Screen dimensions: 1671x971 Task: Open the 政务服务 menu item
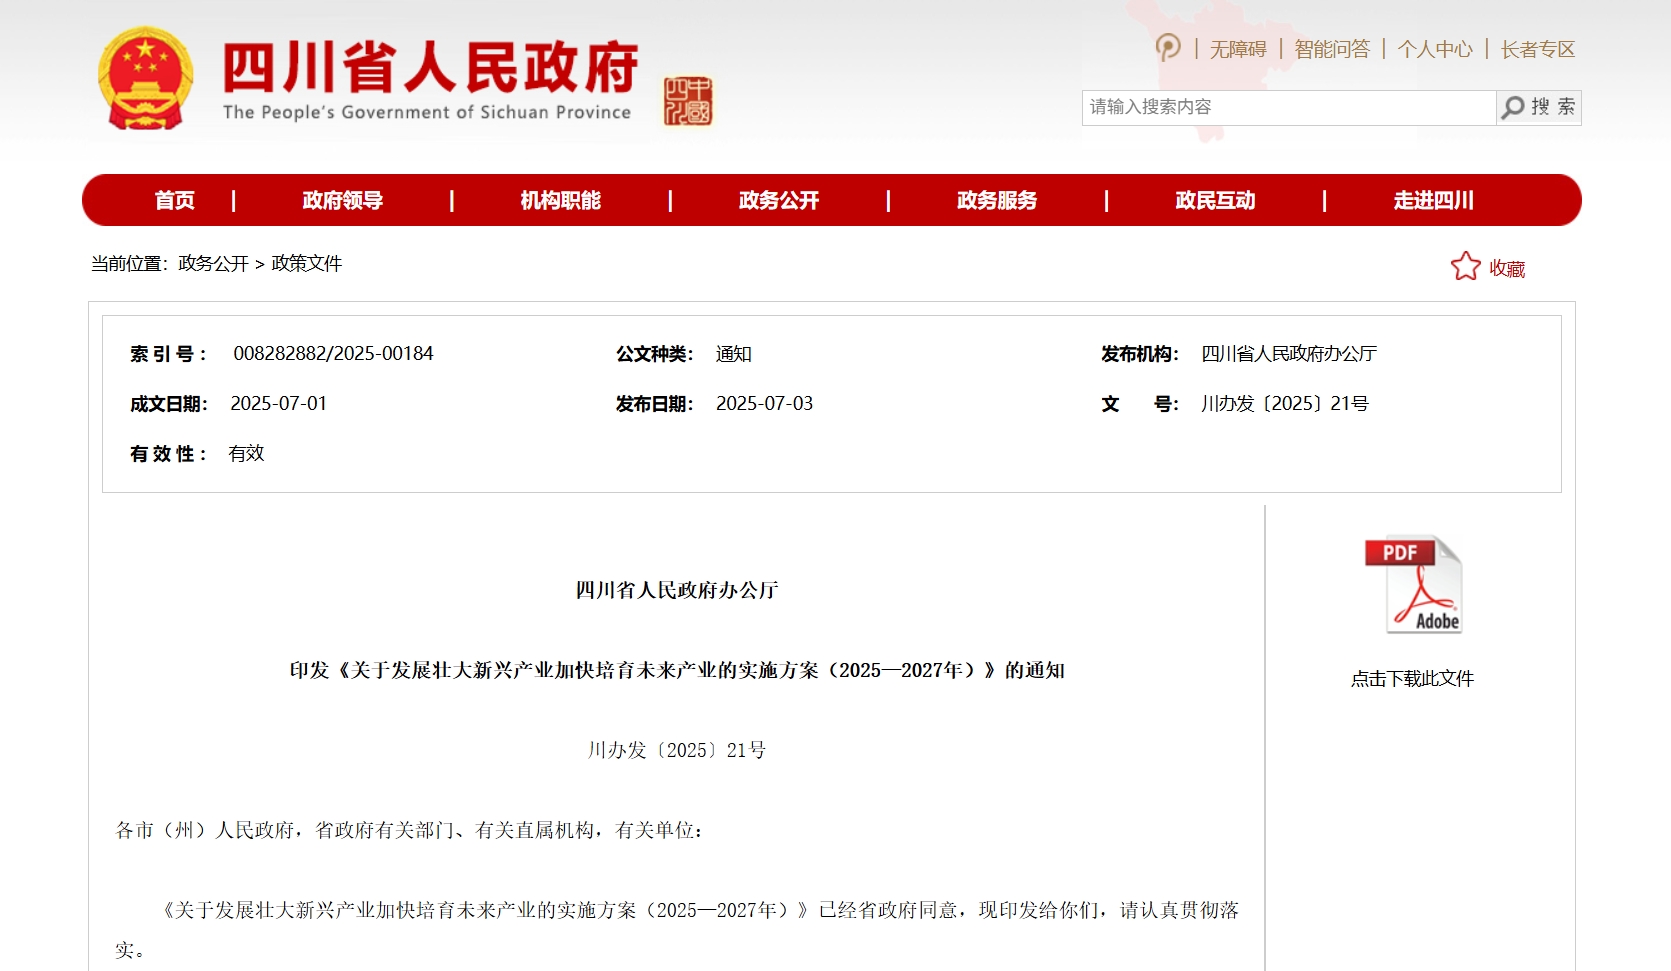tap(996, 200)
